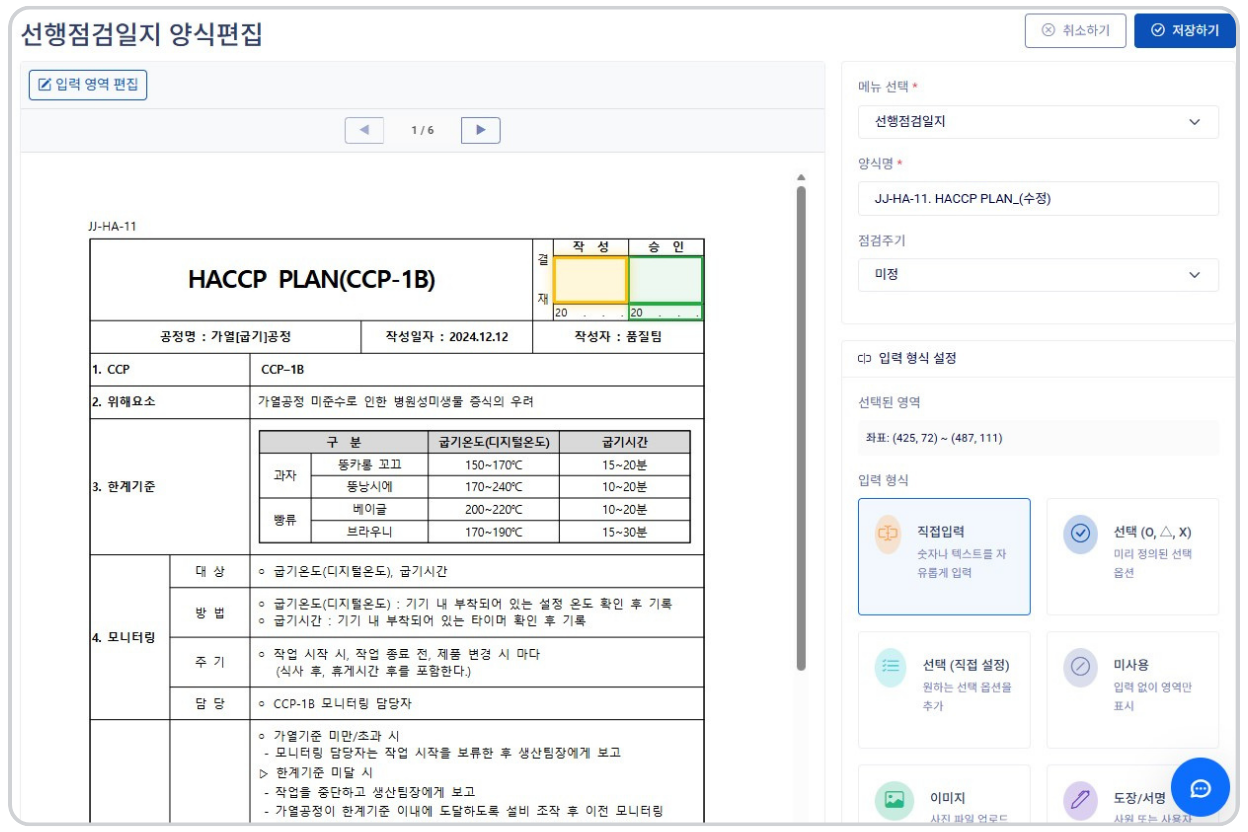Select 미사용 input format card
Viewport: 1248px width, 832px height.
[1132, 690]
